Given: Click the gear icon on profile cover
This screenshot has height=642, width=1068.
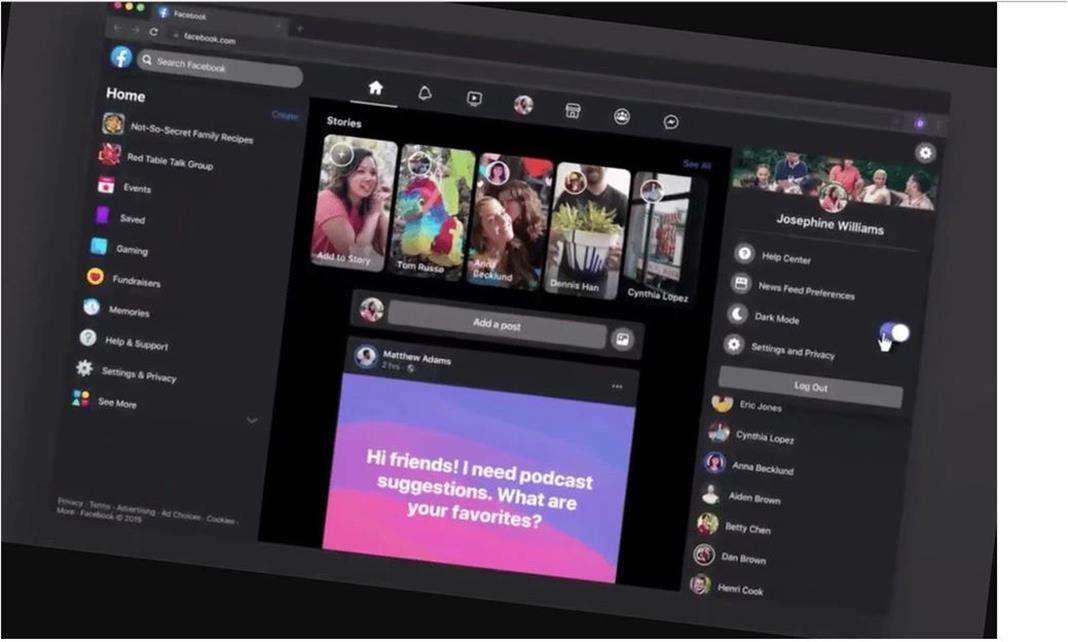Looking at the screenshot, I should pyautogui.click(x=925, y=153).
